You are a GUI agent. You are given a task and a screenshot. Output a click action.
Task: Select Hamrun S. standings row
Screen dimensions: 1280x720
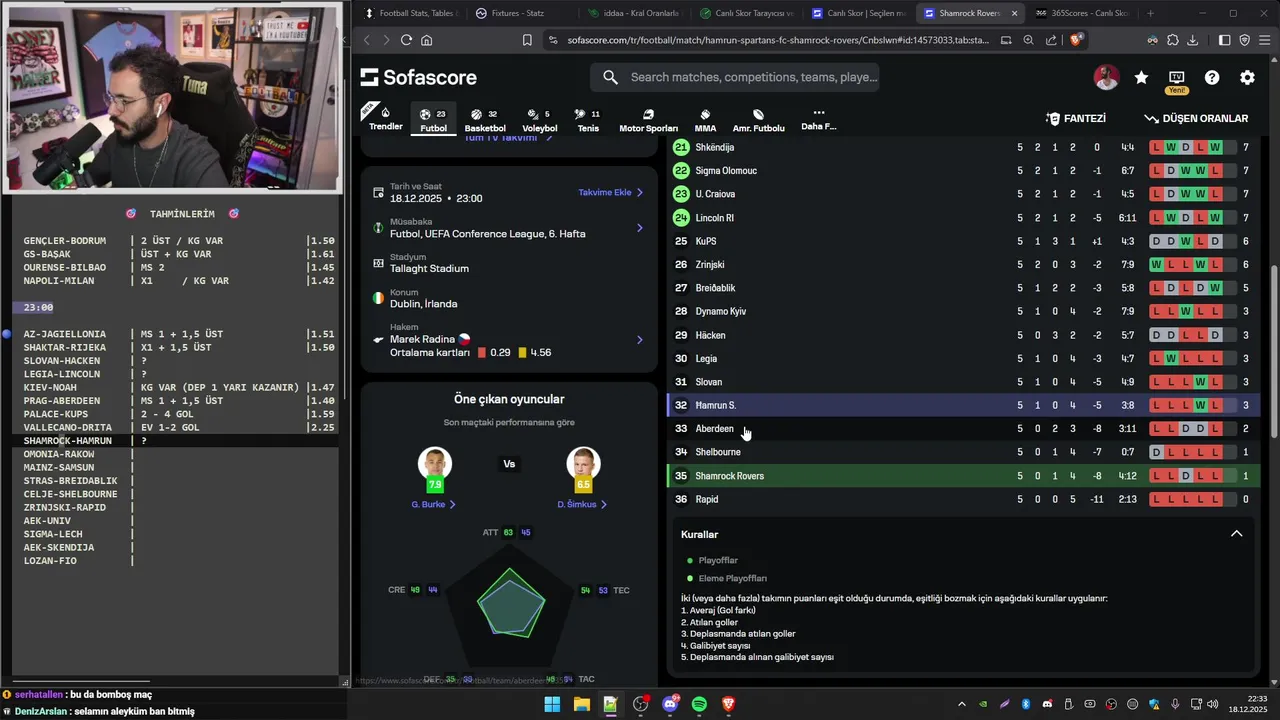[962, 405]
